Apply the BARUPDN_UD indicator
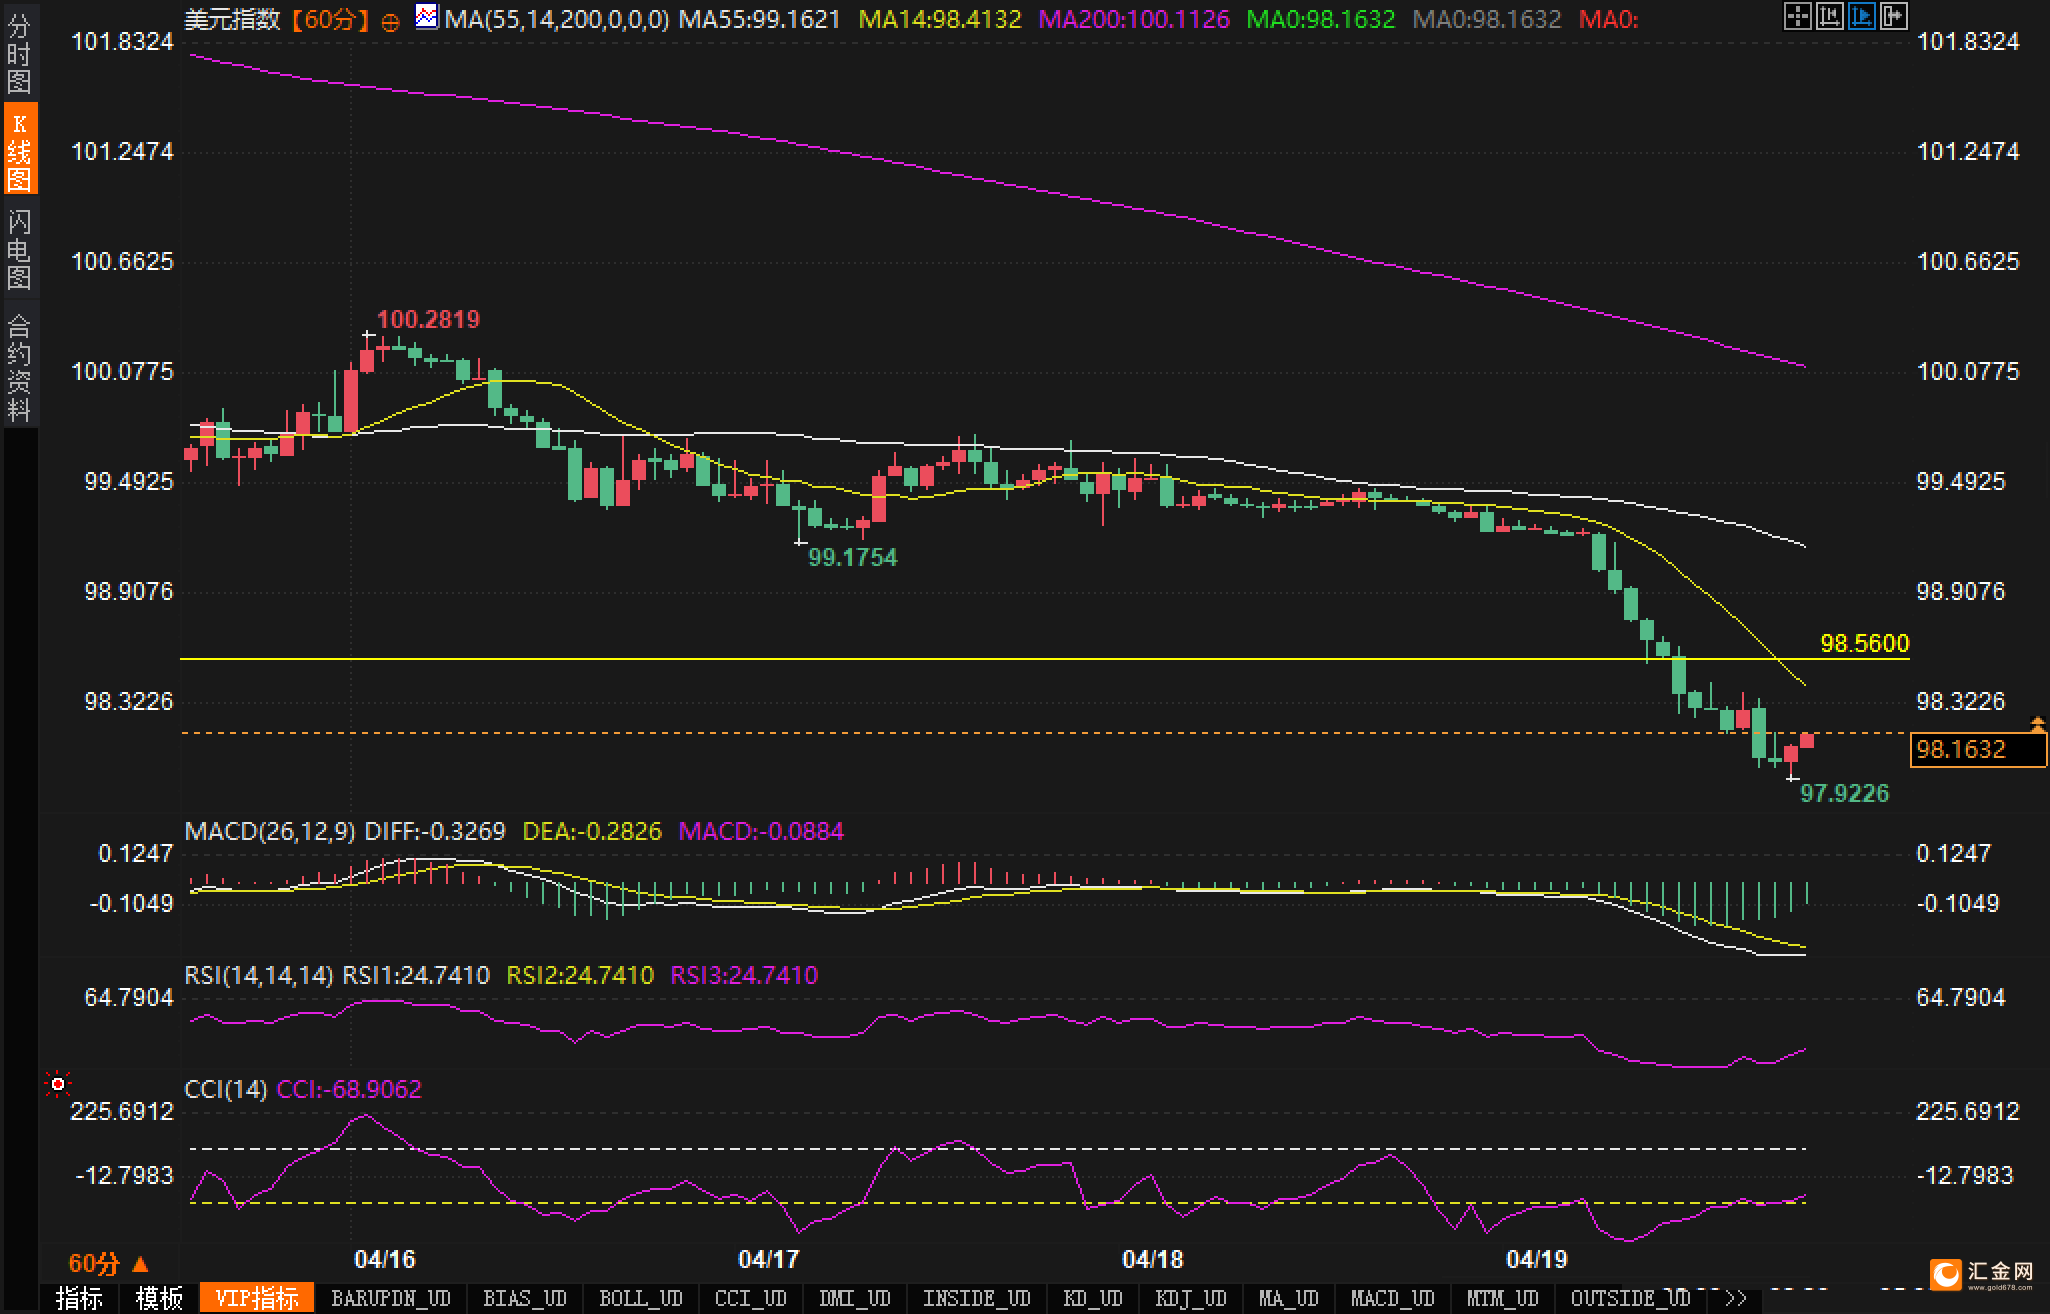The image size is (2050, 1314). coord(391,1298)
